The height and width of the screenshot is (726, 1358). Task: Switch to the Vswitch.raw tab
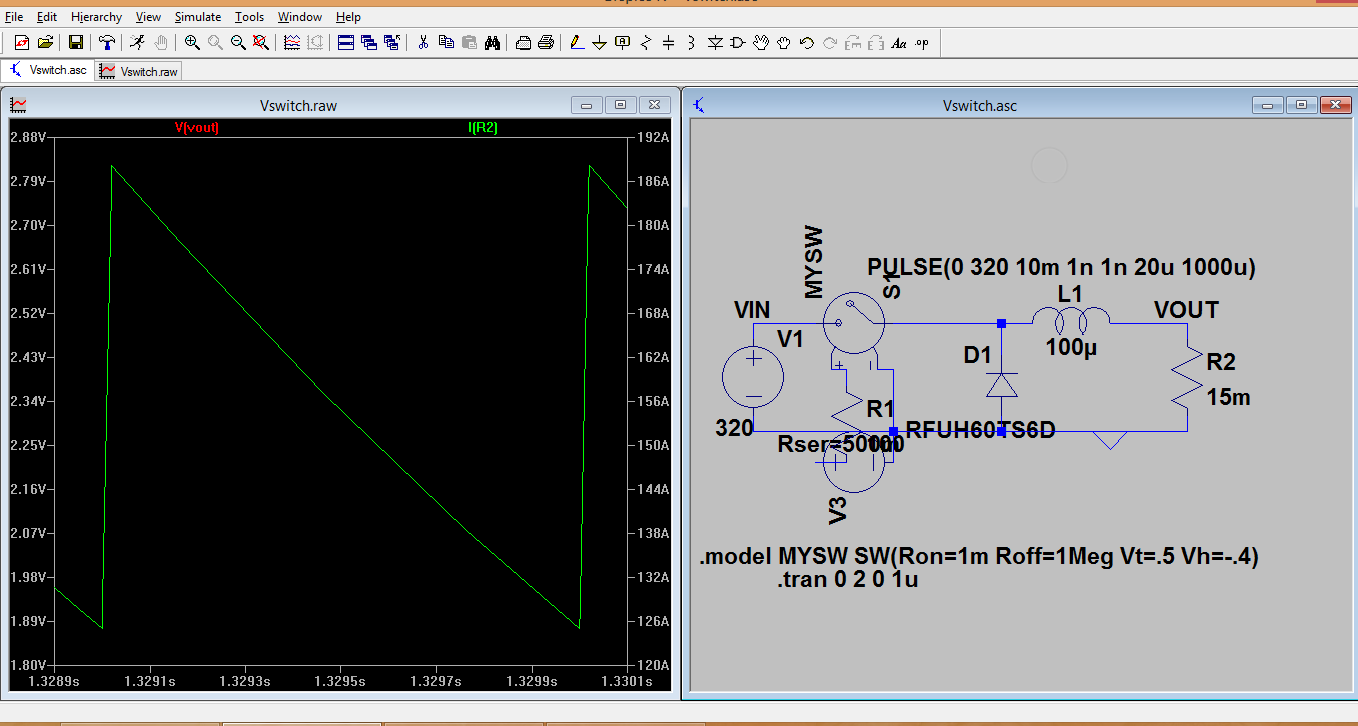click(x=139, y=72)
